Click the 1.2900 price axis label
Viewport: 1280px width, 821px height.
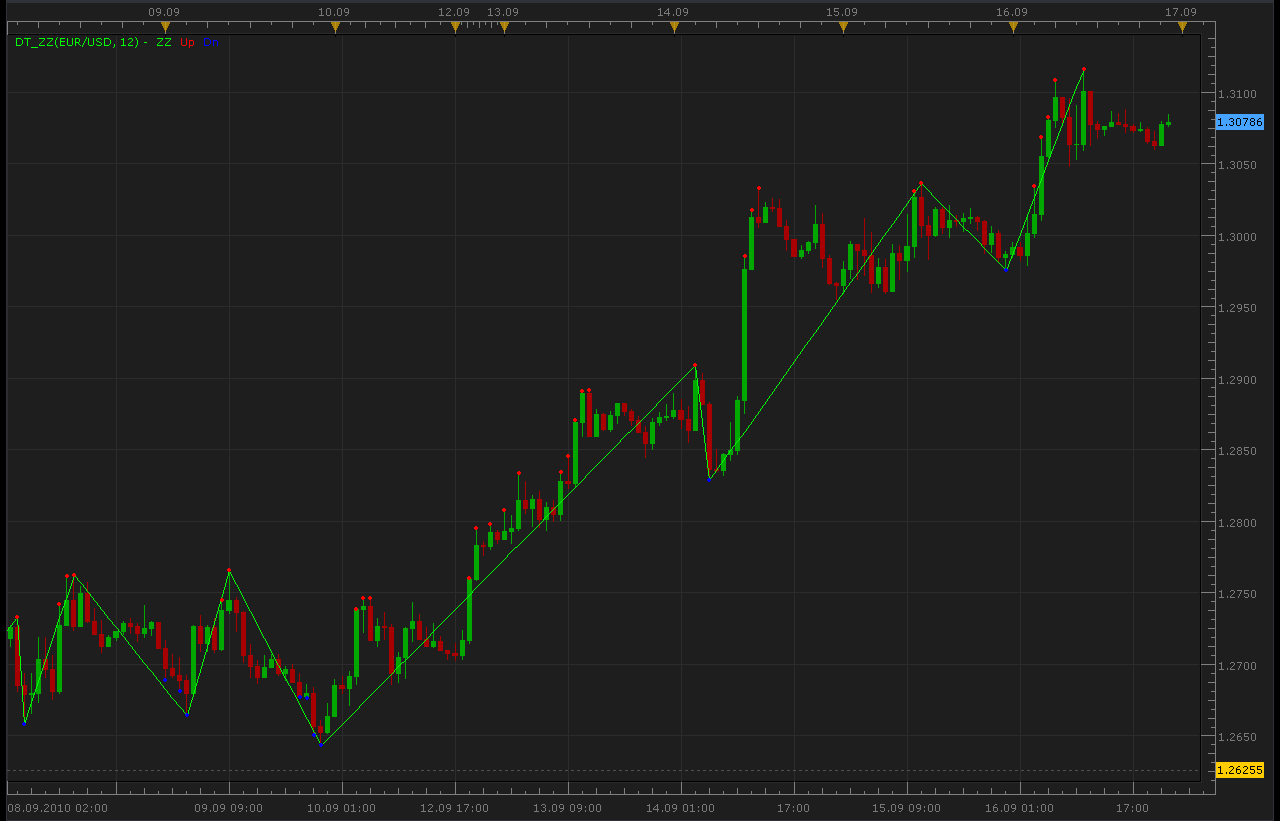click(1236, 380)
